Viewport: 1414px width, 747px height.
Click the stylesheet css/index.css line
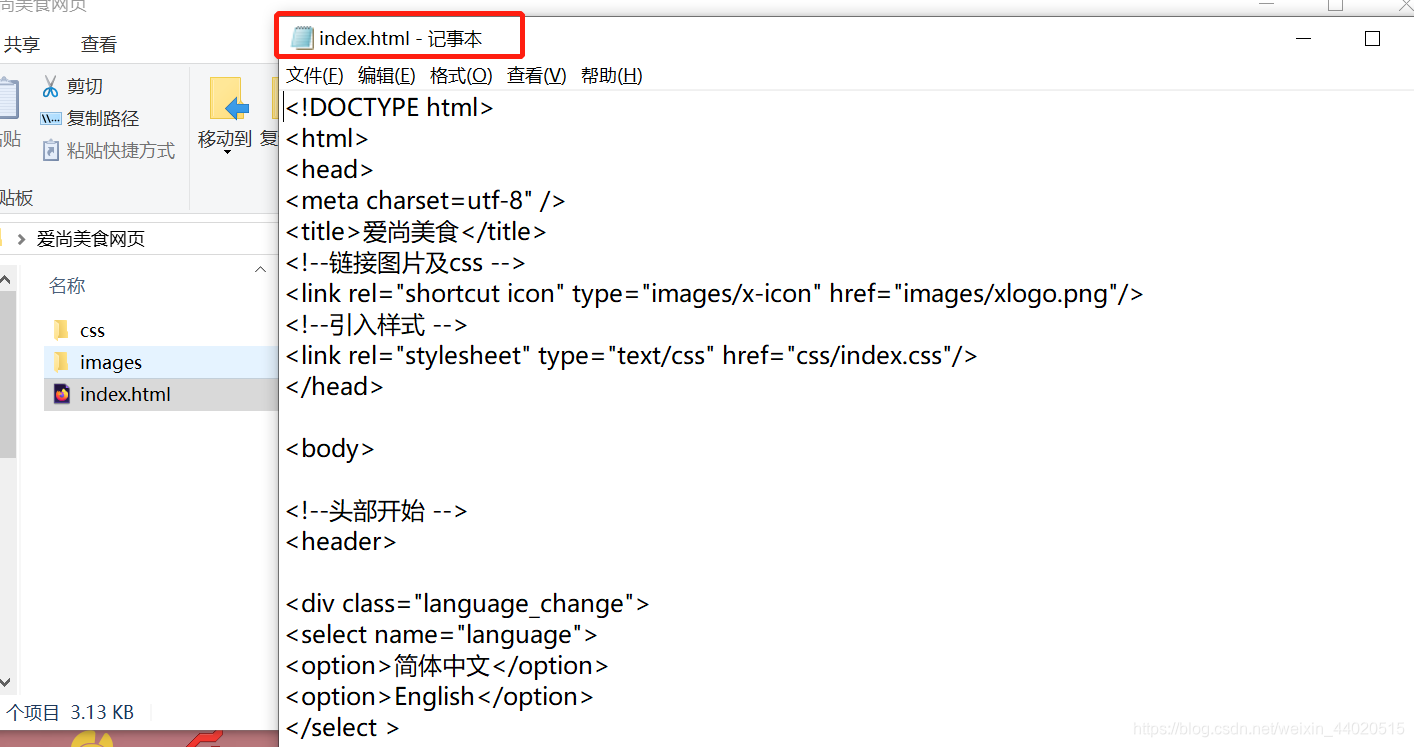tap(631, 355)
